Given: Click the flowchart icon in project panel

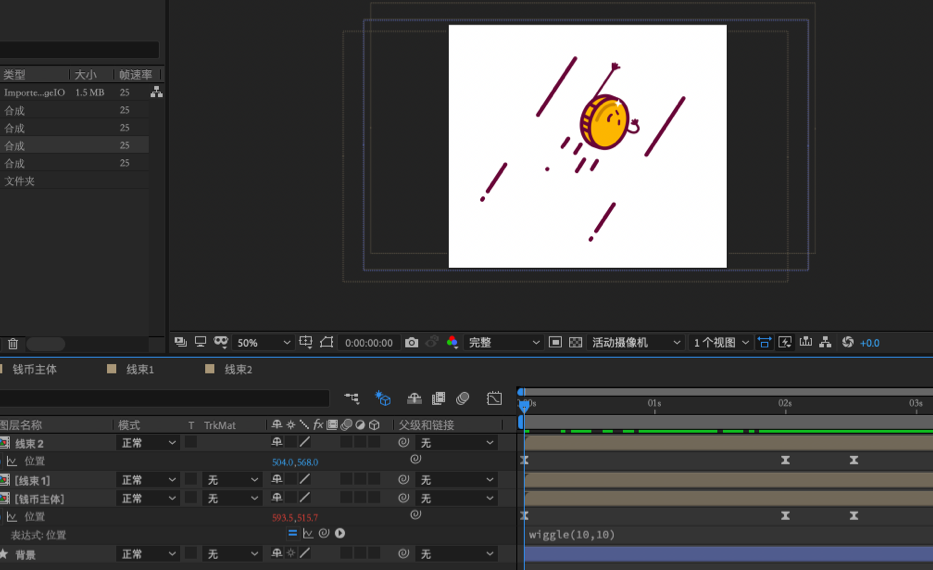Looking at the screenshot, I should [156, 92].
